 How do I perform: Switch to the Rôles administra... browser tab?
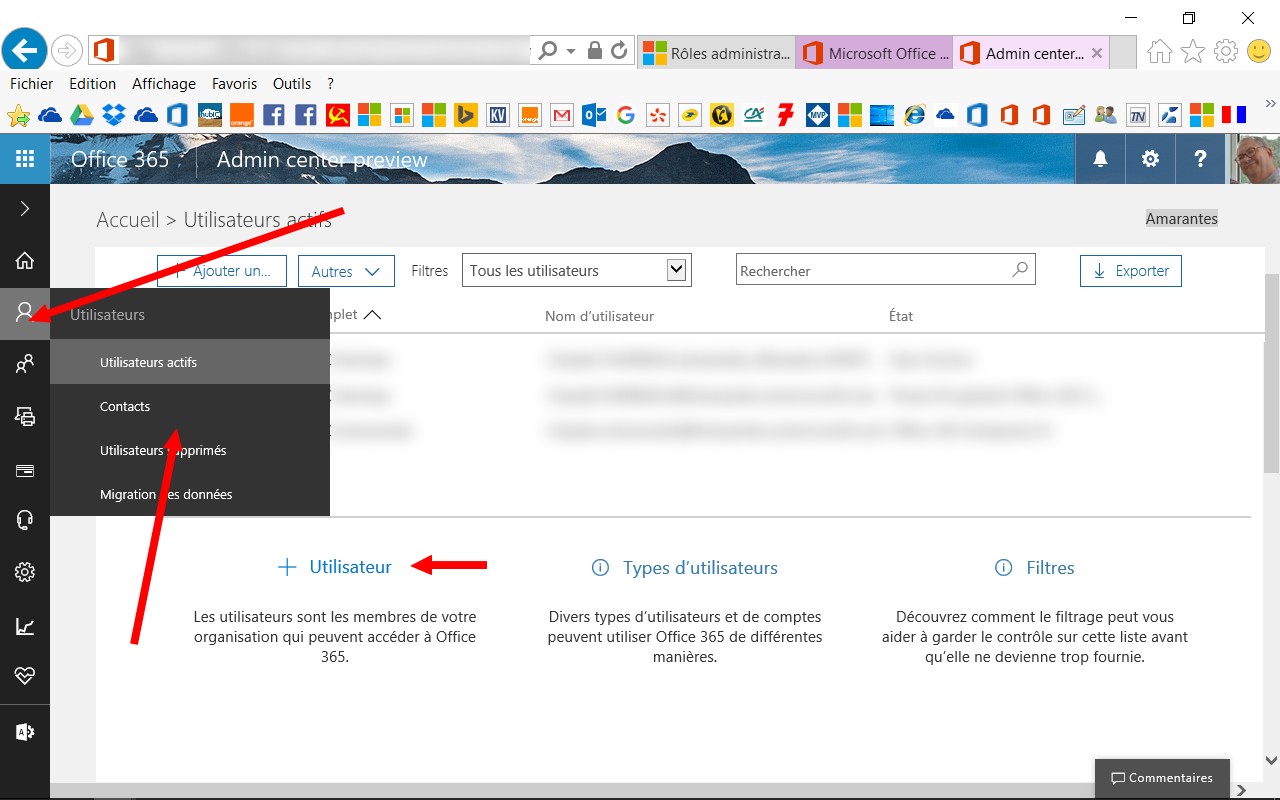(x=716, y=53)
